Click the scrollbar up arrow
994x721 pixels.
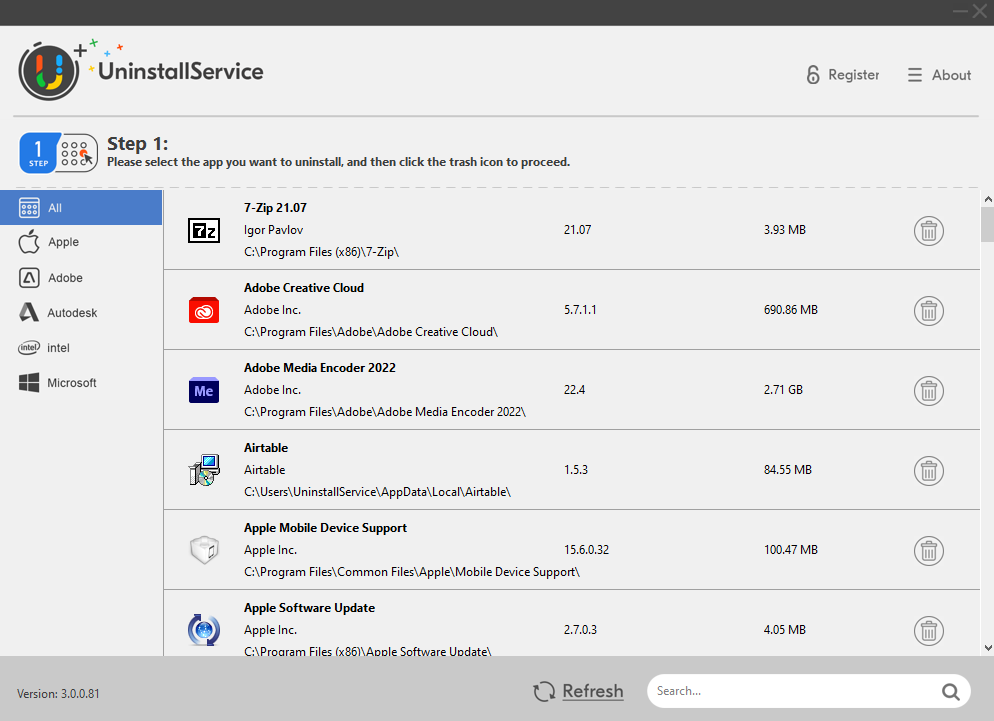point(988,199)
